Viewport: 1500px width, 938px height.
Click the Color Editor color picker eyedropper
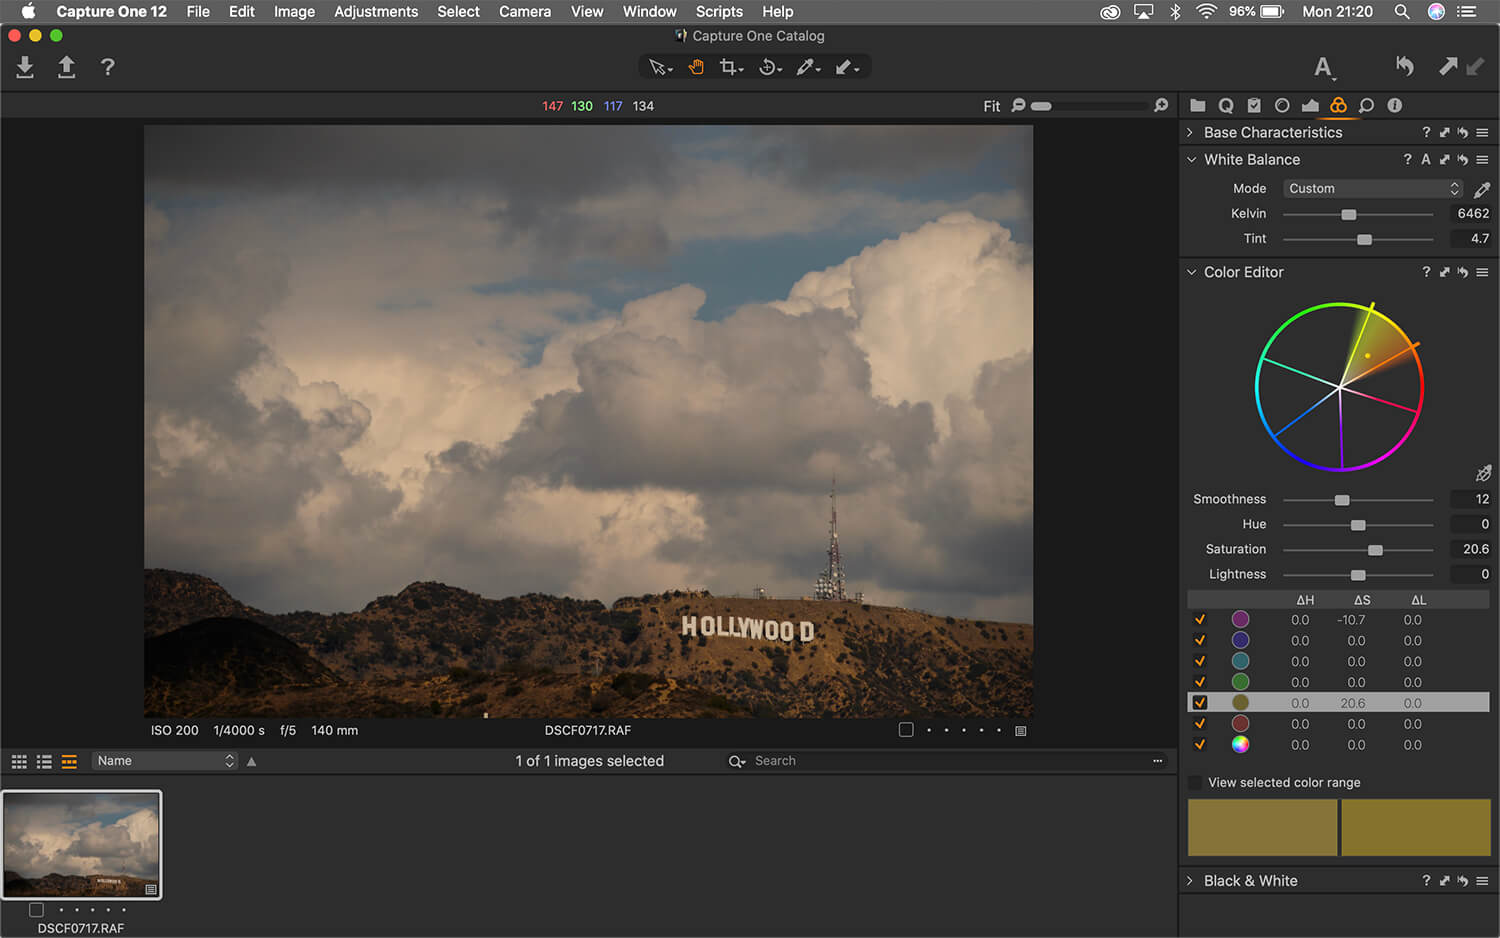(x=1483, y=473)
